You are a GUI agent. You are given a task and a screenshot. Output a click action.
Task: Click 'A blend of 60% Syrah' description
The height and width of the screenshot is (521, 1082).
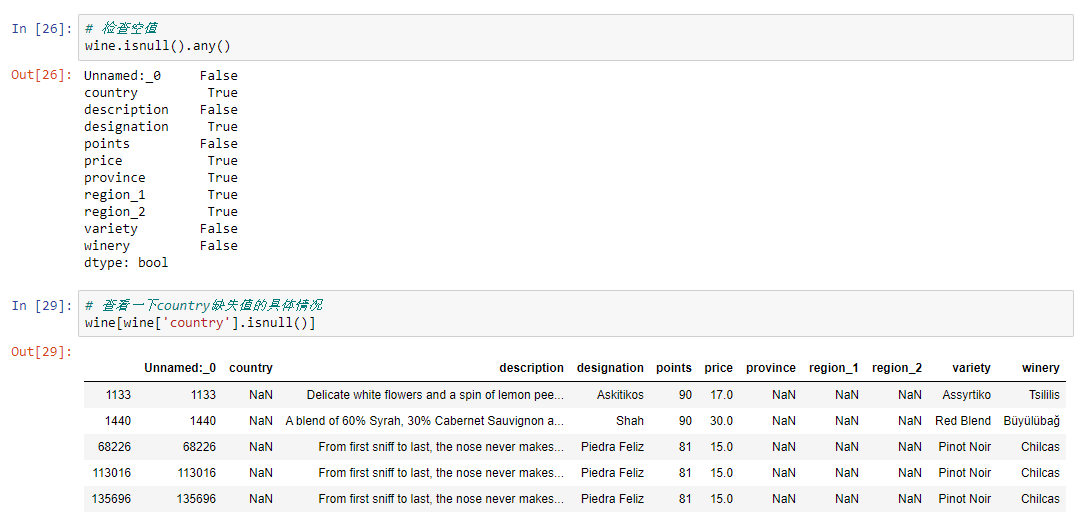coord(424,420)
